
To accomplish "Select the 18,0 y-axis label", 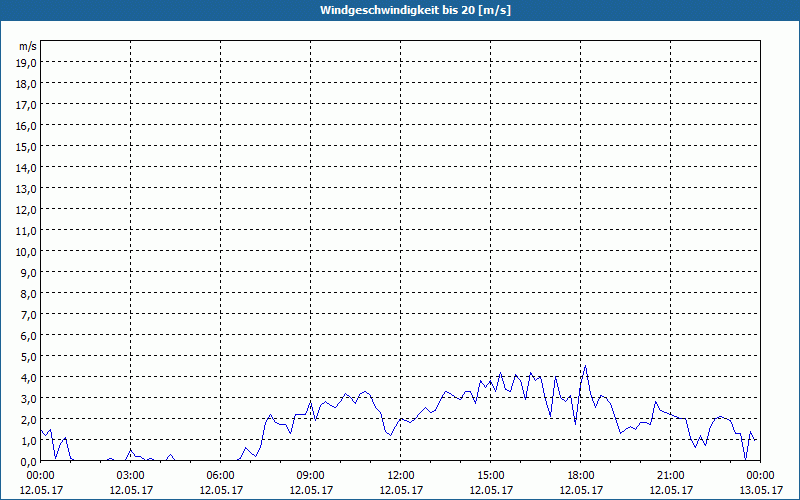I will 28,84.
